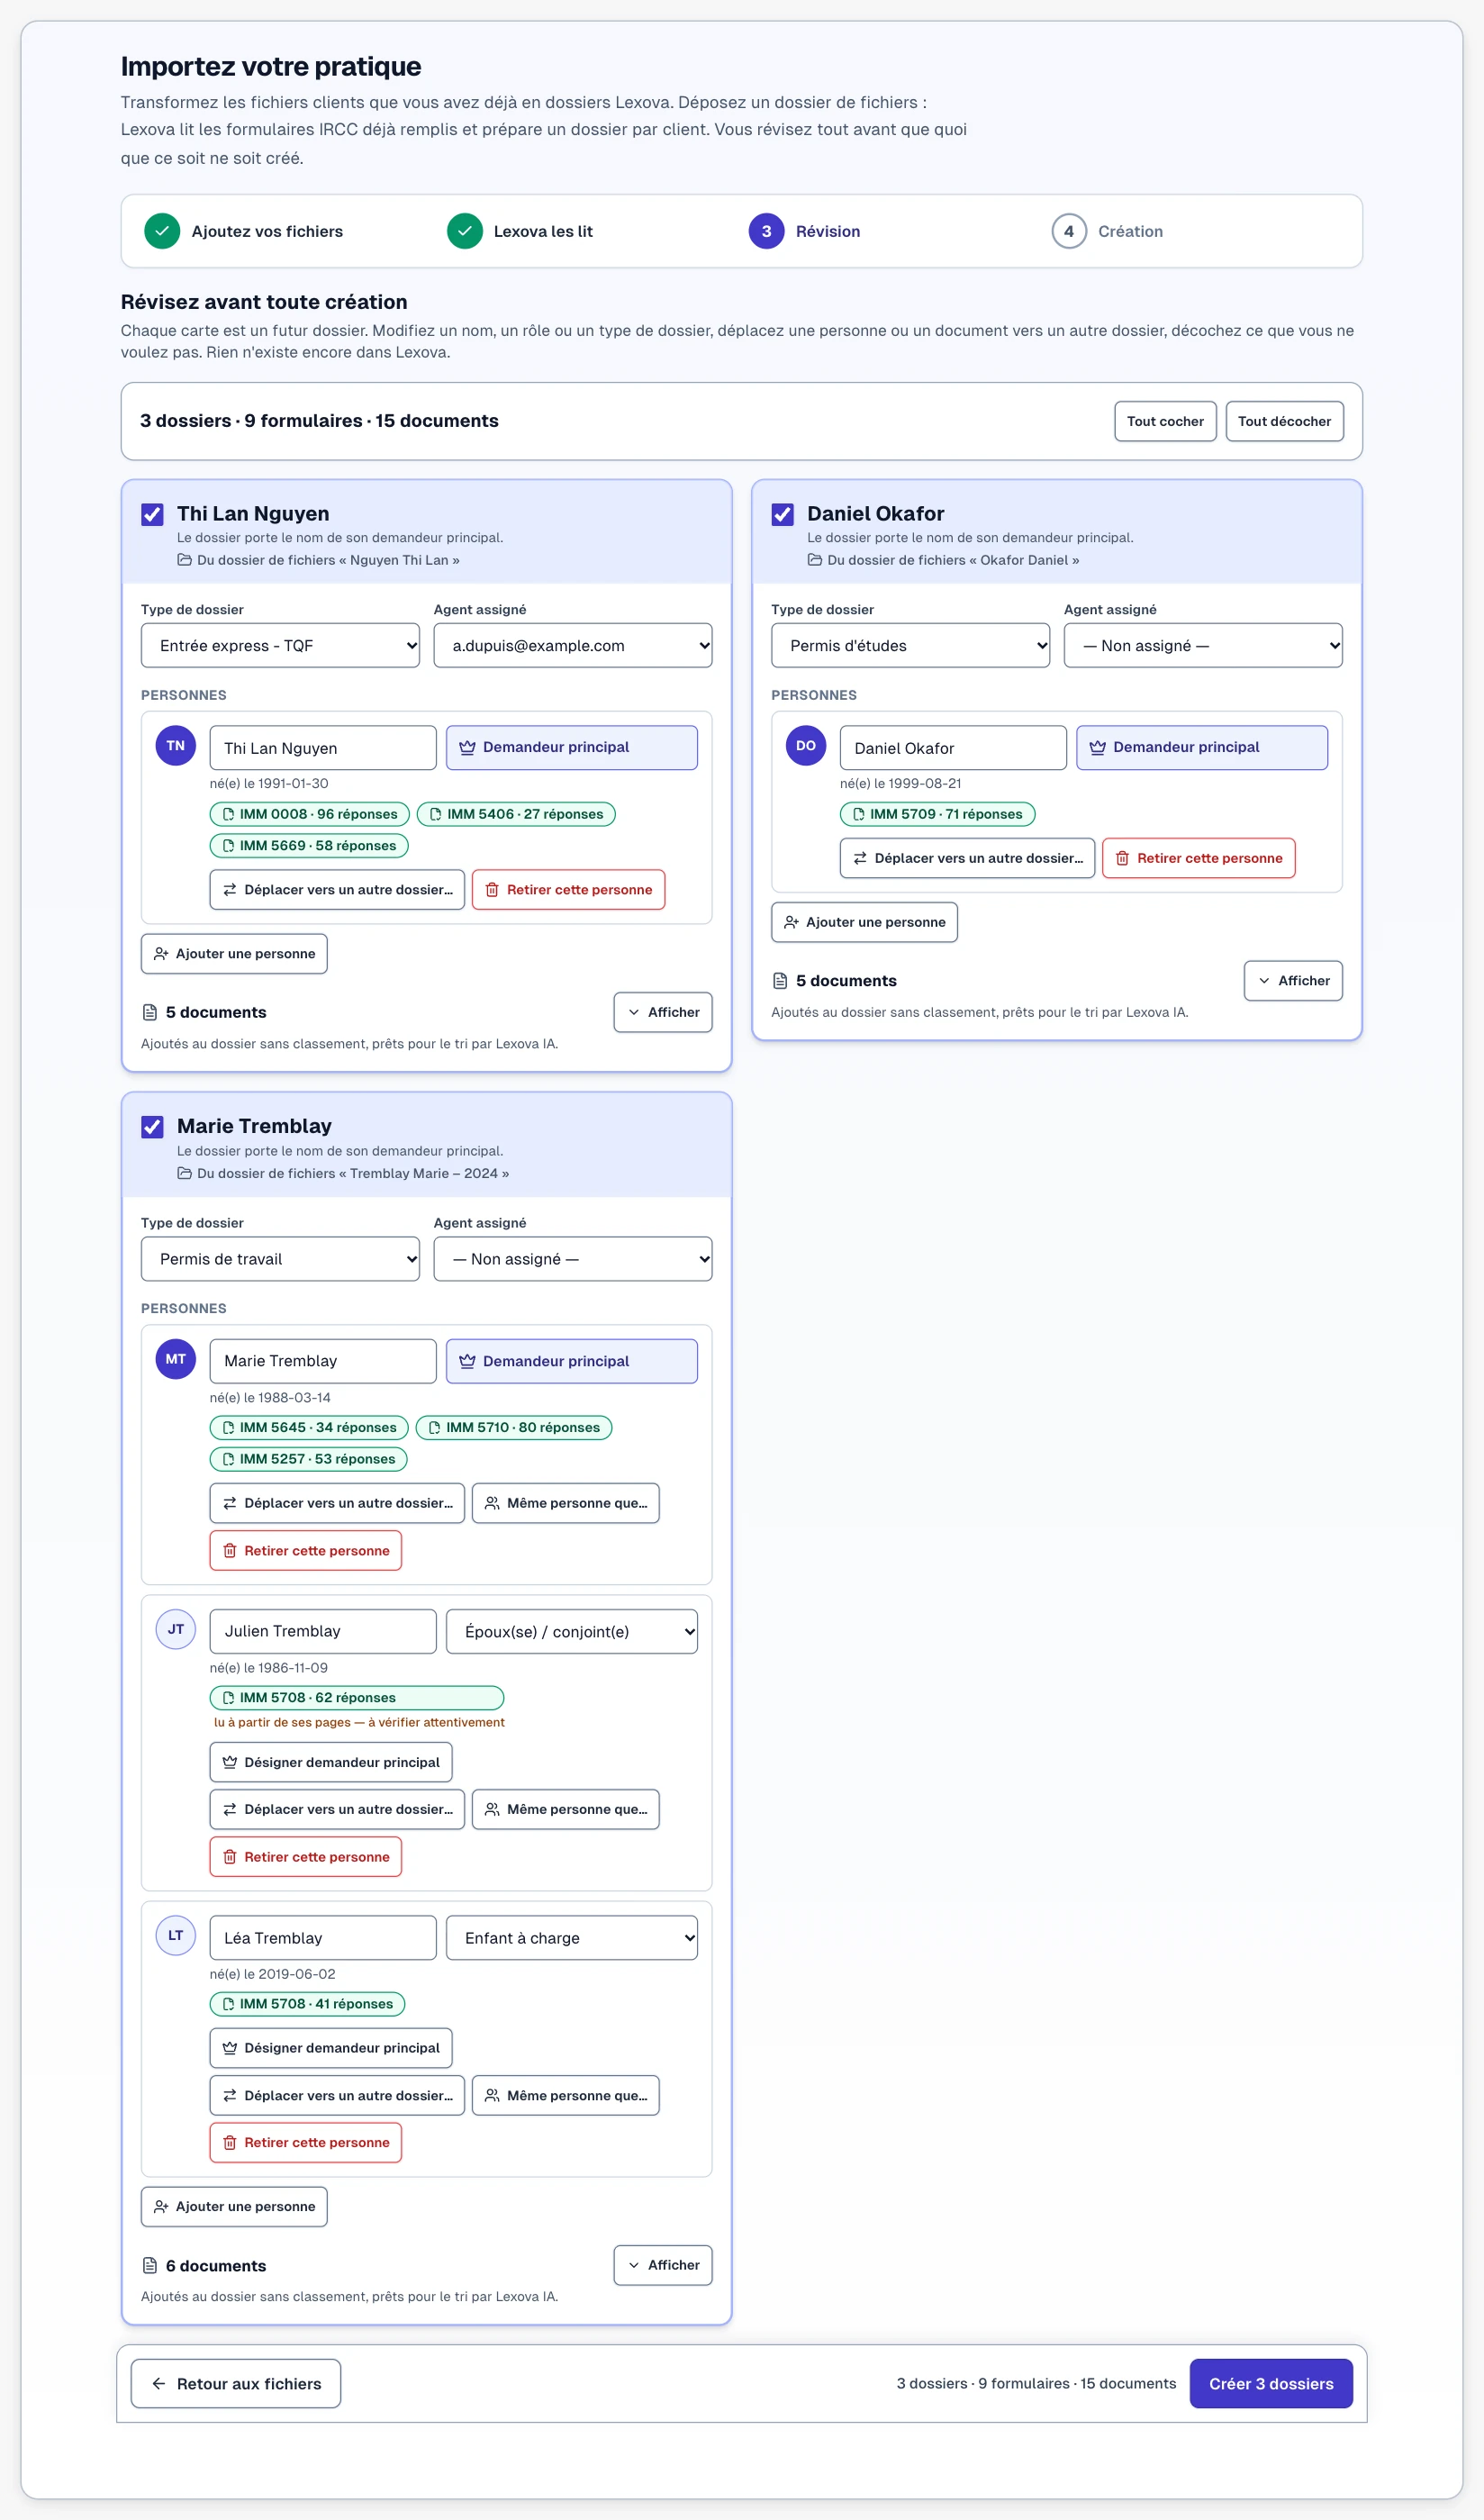
Task: Click Retirer cette personne for Daniel Okafor
Action: 1199,858
